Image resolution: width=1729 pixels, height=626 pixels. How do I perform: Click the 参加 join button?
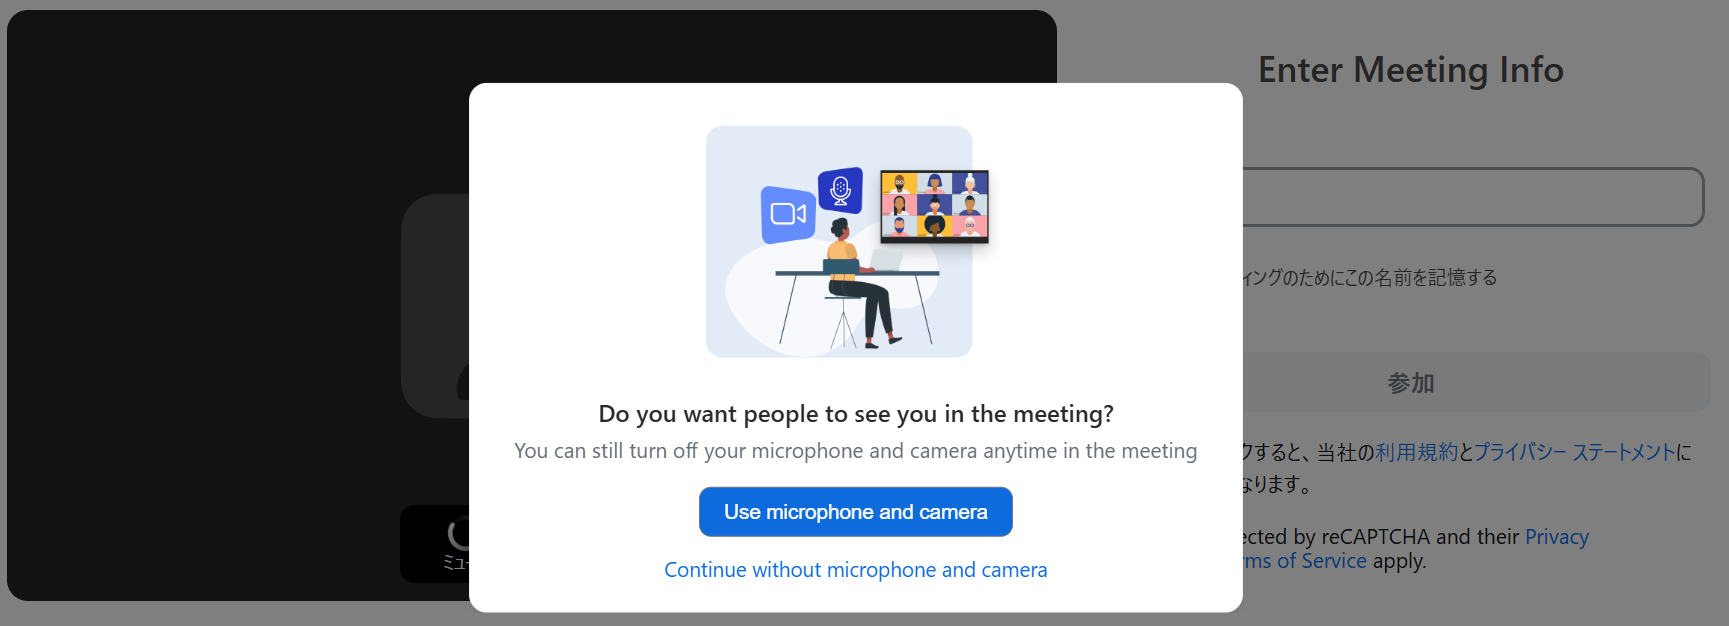coord(1476,382)
